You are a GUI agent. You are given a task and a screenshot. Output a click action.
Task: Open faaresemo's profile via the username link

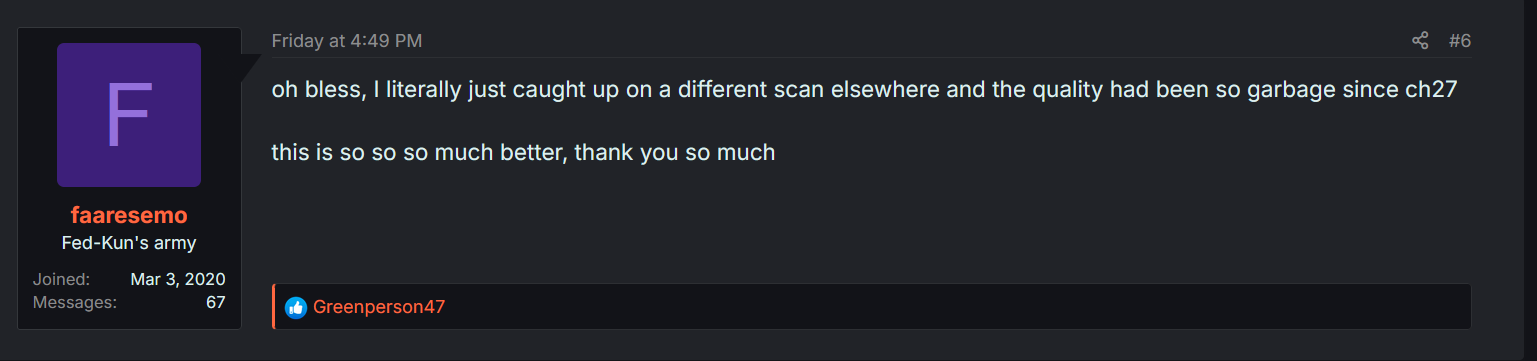coord(129,215)
